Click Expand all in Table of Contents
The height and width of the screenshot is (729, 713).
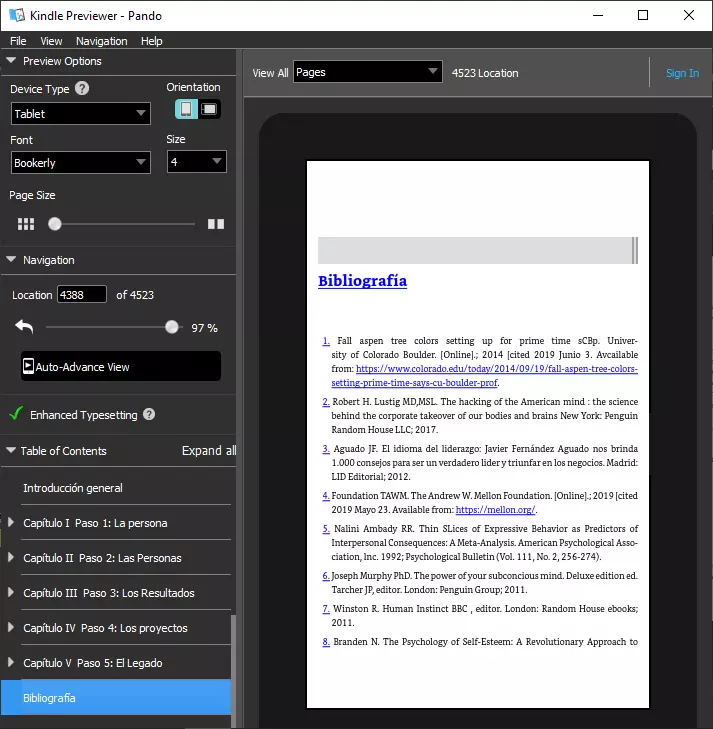(x=209, y=451)
